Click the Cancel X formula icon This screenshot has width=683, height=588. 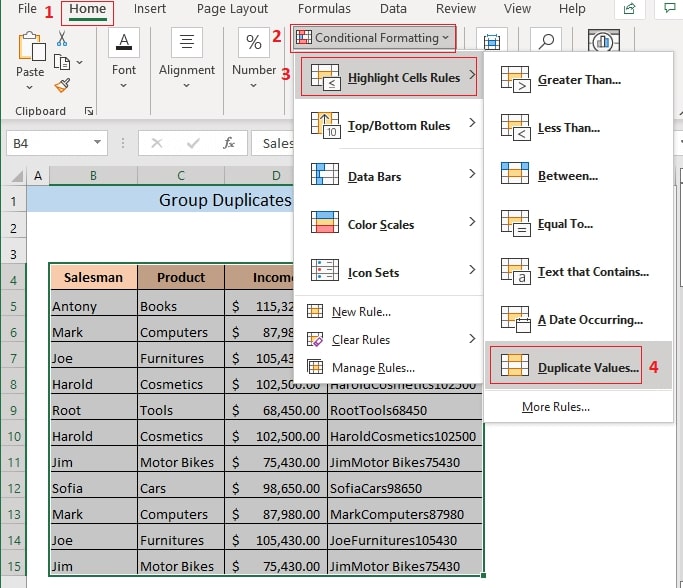157,143
